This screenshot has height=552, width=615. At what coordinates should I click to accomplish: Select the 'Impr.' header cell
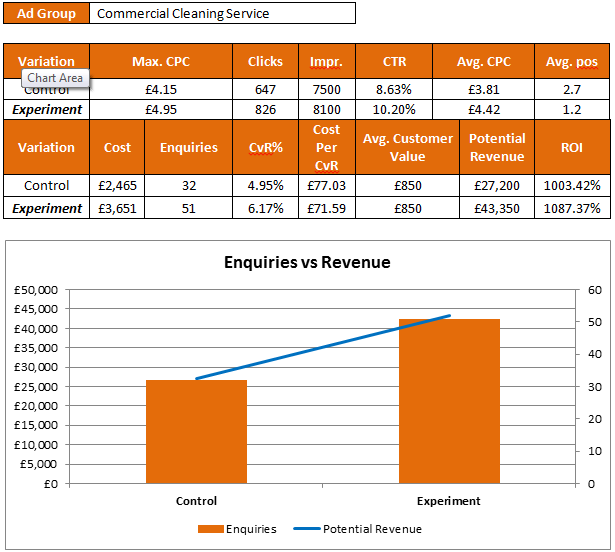pyautogui.click(x=326, y=62)
